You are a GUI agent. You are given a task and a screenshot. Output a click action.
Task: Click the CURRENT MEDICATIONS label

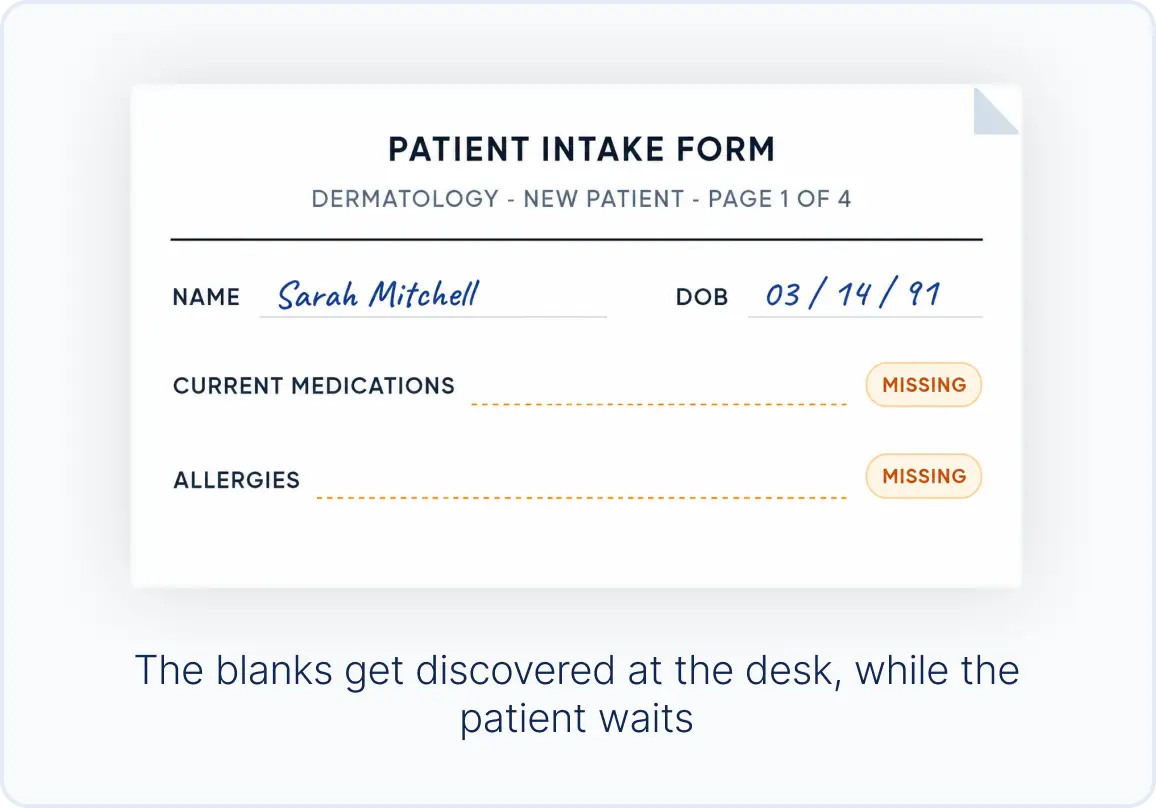[314, 386]
